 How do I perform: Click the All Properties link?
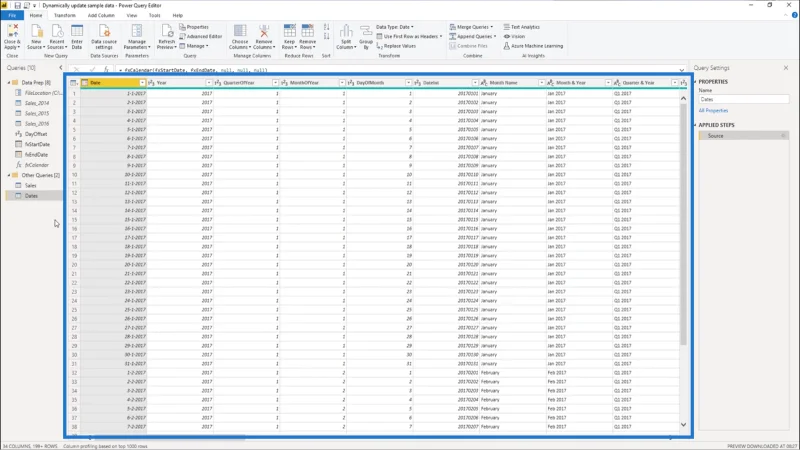[x=713, y=110]
